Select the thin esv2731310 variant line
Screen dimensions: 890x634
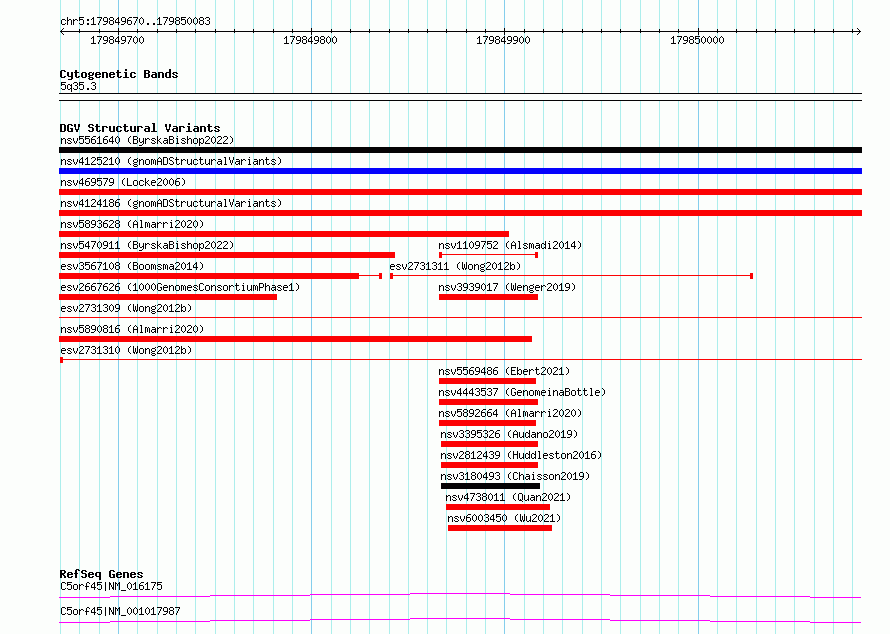point(460,360)
